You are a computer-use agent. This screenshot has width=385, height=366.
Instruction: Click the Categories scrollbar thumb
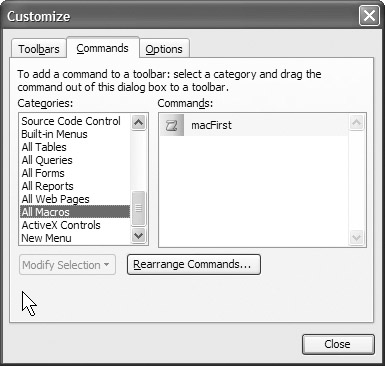[x=138, y=208]
